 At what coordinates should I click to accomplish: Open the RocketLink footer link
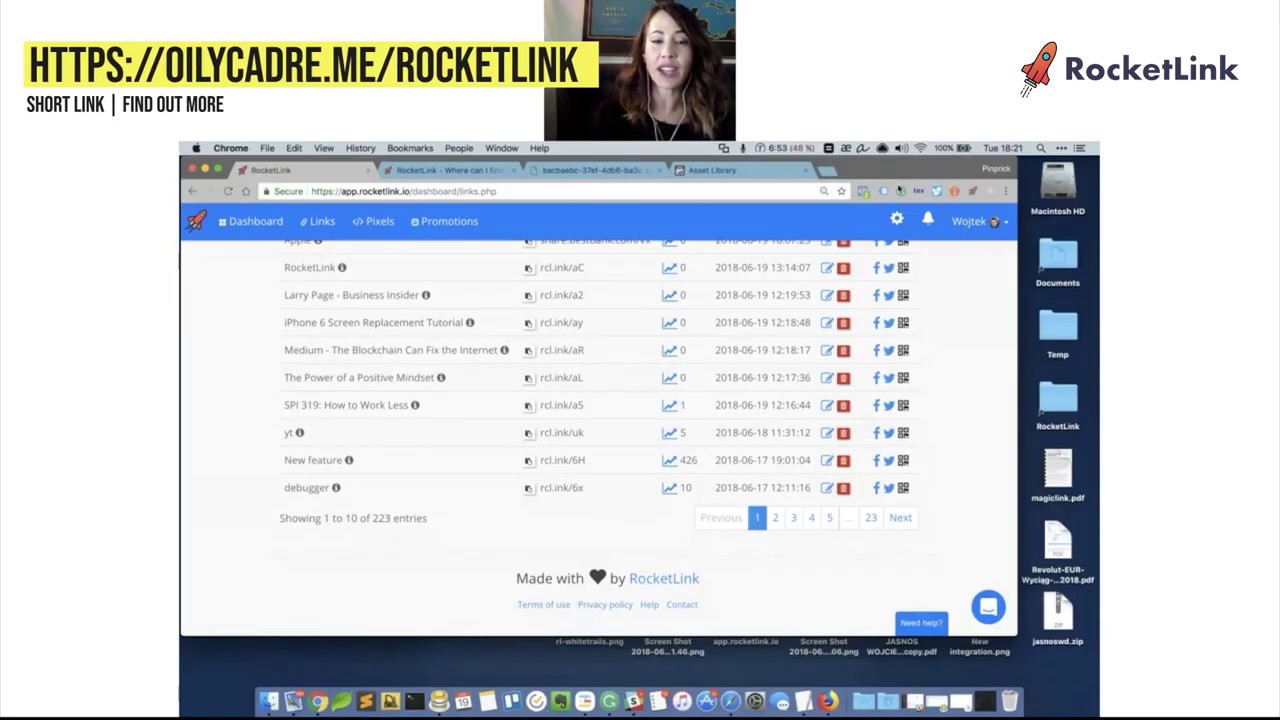[x=664, y=578]
